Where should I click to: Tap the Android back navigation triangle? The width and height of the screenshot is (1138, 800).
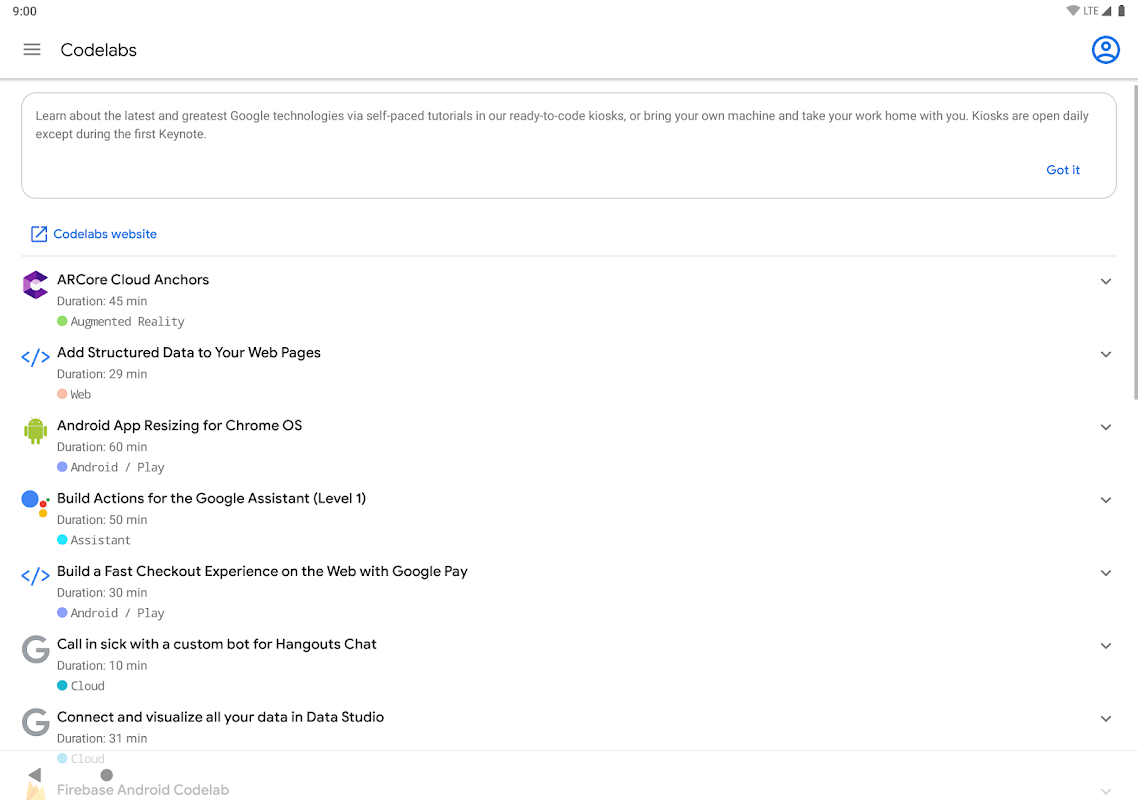click(x=34, y=775)
